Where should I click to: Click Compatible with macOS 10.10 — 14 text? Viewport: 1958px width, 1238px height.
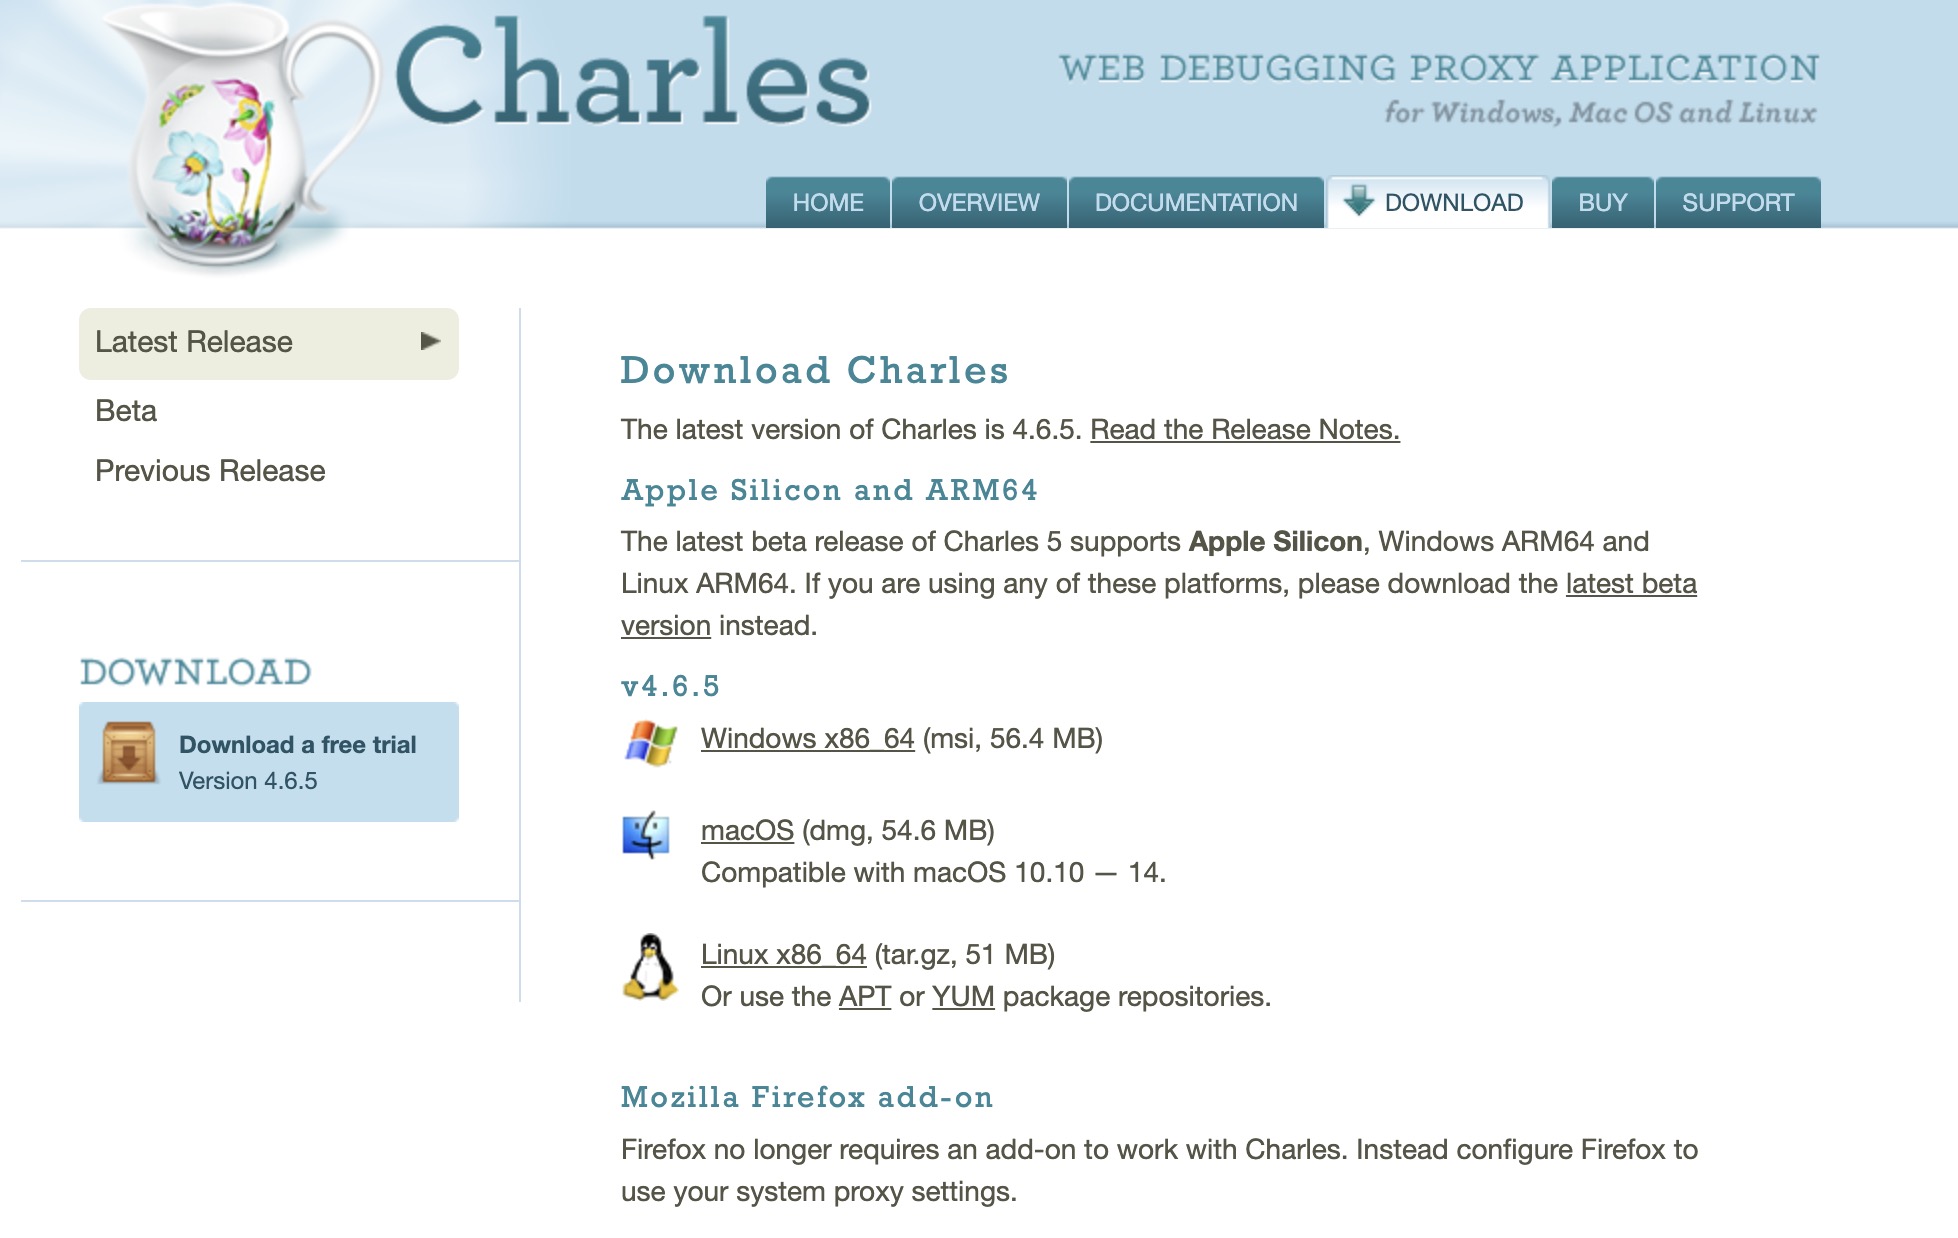(x=933, y=872)
